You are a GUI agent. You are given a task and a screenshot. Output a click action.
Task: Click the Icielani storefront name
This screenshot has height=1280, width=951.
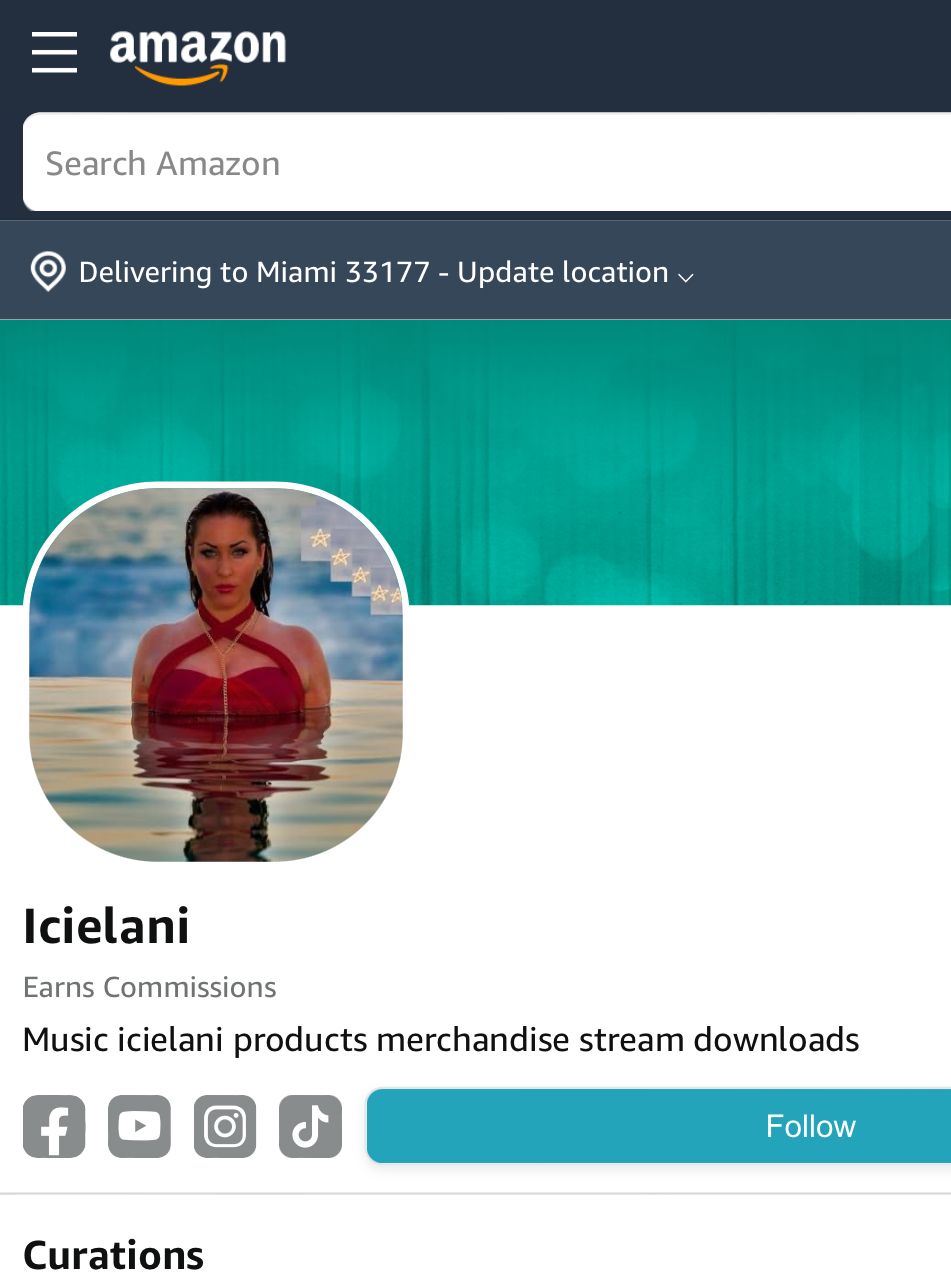(x=106, y=926)
